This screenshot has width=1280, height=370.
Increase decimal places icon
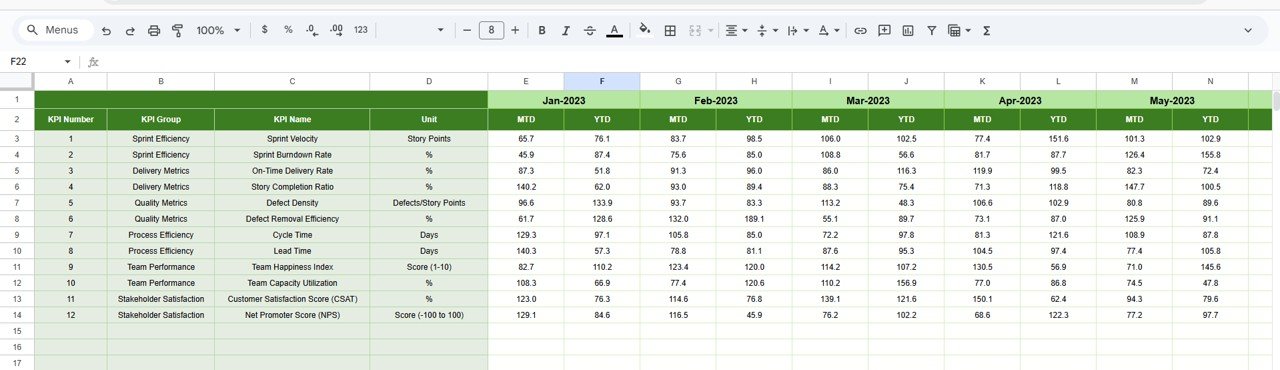[x=336, y=31]
